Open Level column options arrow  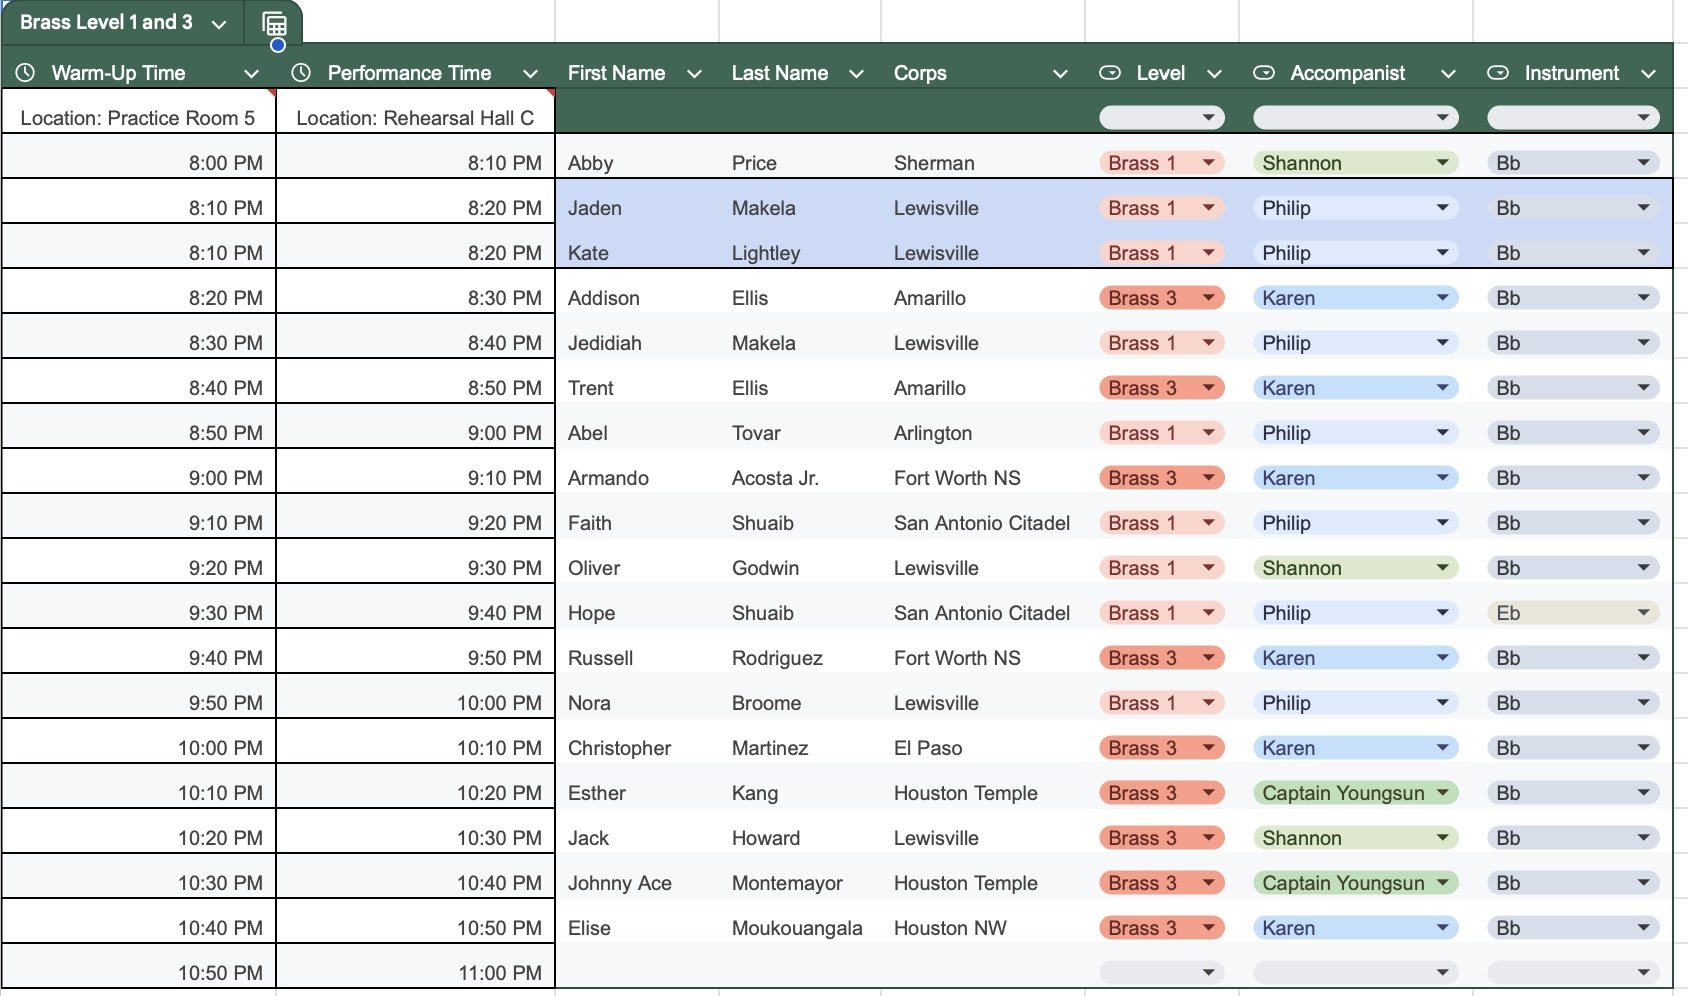(1214, 74)
